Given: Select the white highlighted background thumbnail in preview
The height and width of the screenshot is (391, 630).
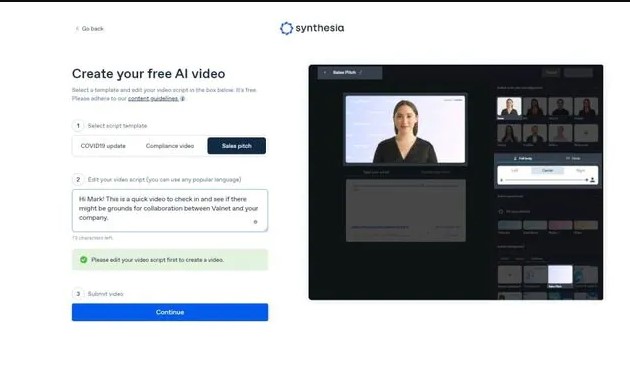Looking at the screenshot, I should tap(560, 274).
